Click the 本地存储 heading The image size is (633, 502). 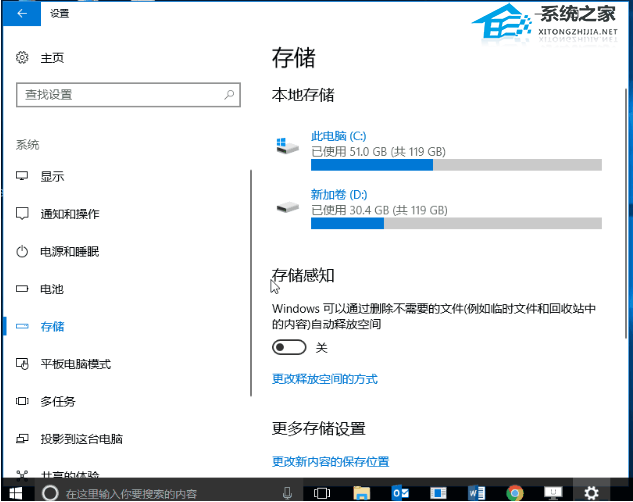click(x=303, y=95)
